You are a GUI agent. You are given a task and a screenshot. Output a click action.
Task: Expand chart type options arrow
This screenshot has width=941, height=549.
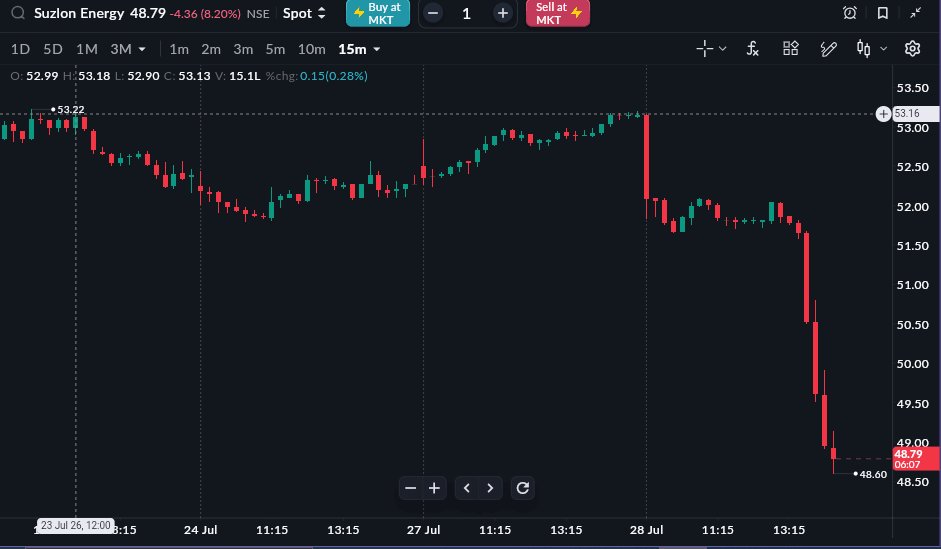(x=883, y=49)
